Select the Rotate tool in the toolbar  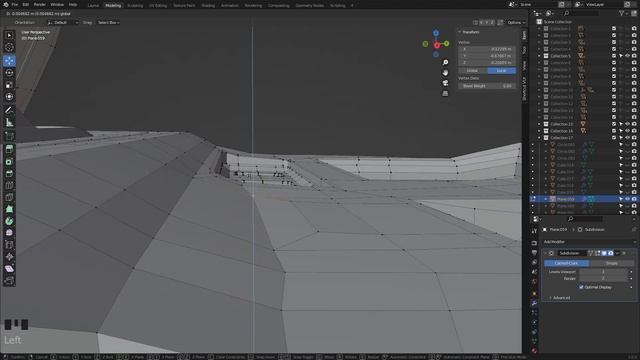[9, 73]
